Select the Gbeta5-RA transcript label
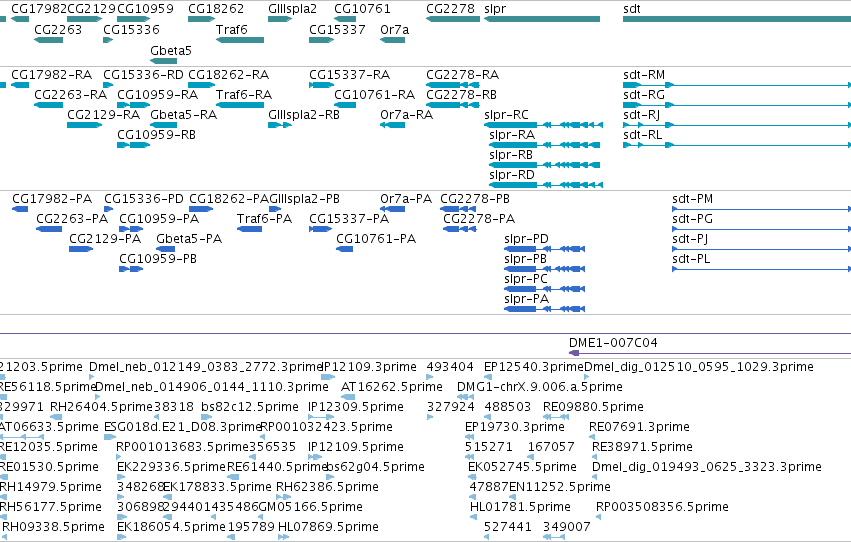The height and width of the screenshot is (542, 851). click(x=183, y=114)
